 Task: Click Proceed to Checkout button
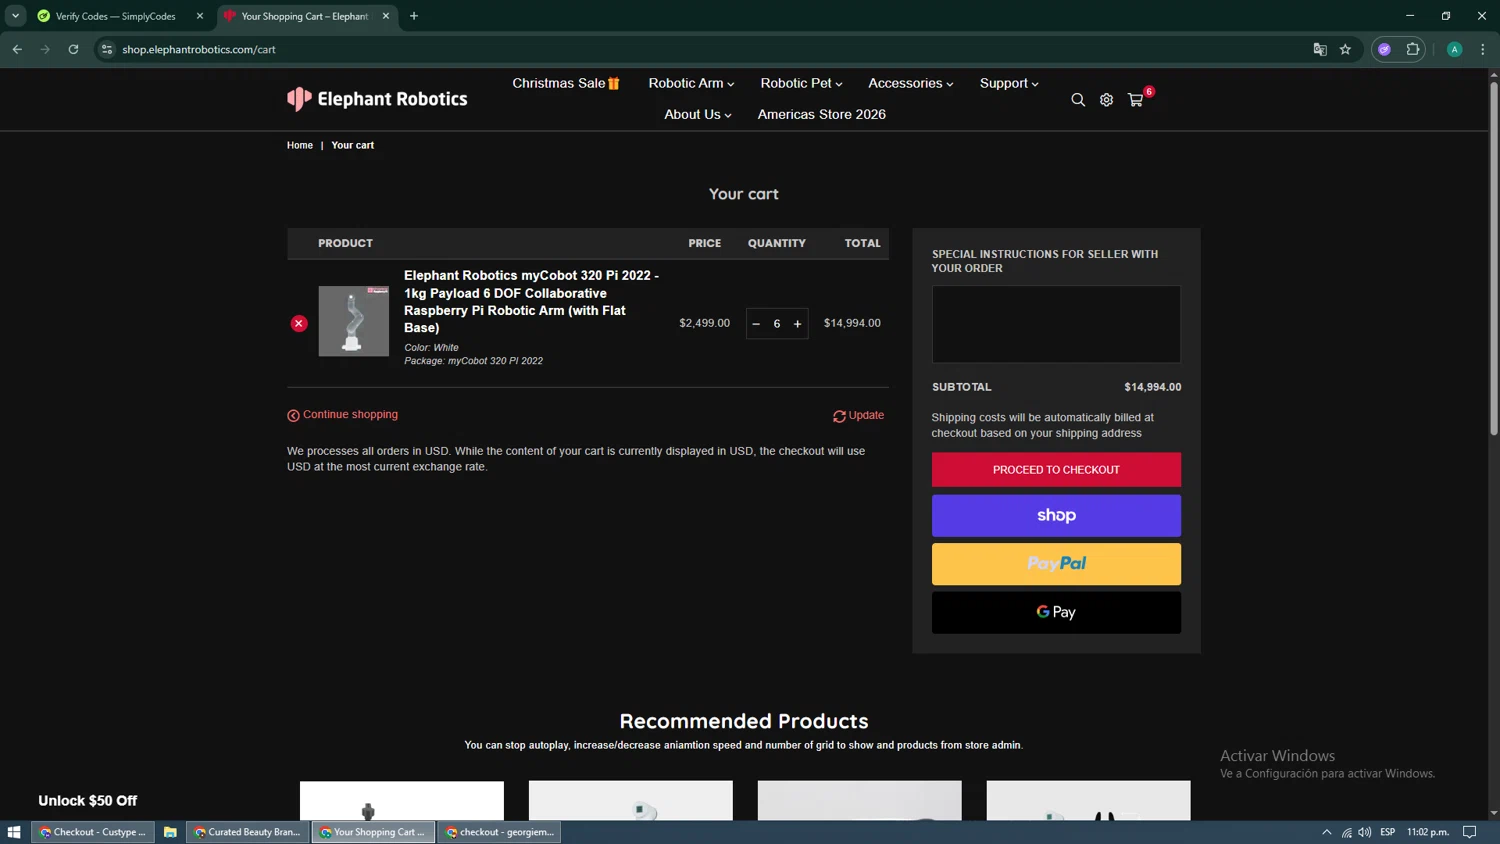(x=1056, y=470)
